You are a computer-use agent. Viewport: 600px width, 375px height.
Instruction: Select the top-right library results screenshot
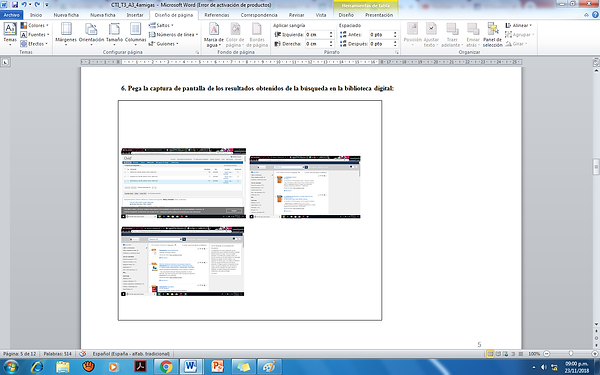click(305, 187)
